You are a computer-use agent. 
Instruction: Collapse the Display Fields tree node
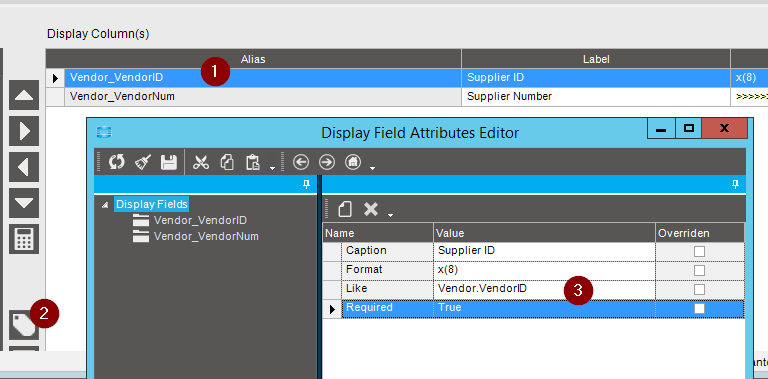[x=105, y=205]
